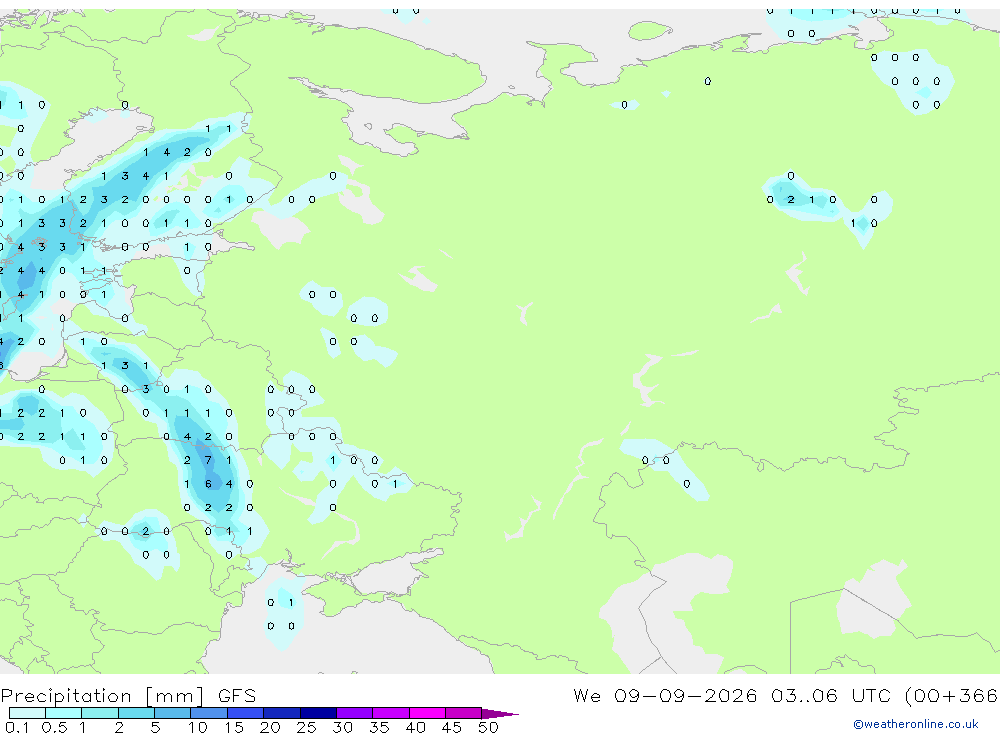Screen dimensions: 1000x733
Task: Open the weatheronline.co.uk copyright link
Action: [x=915, y=724]
